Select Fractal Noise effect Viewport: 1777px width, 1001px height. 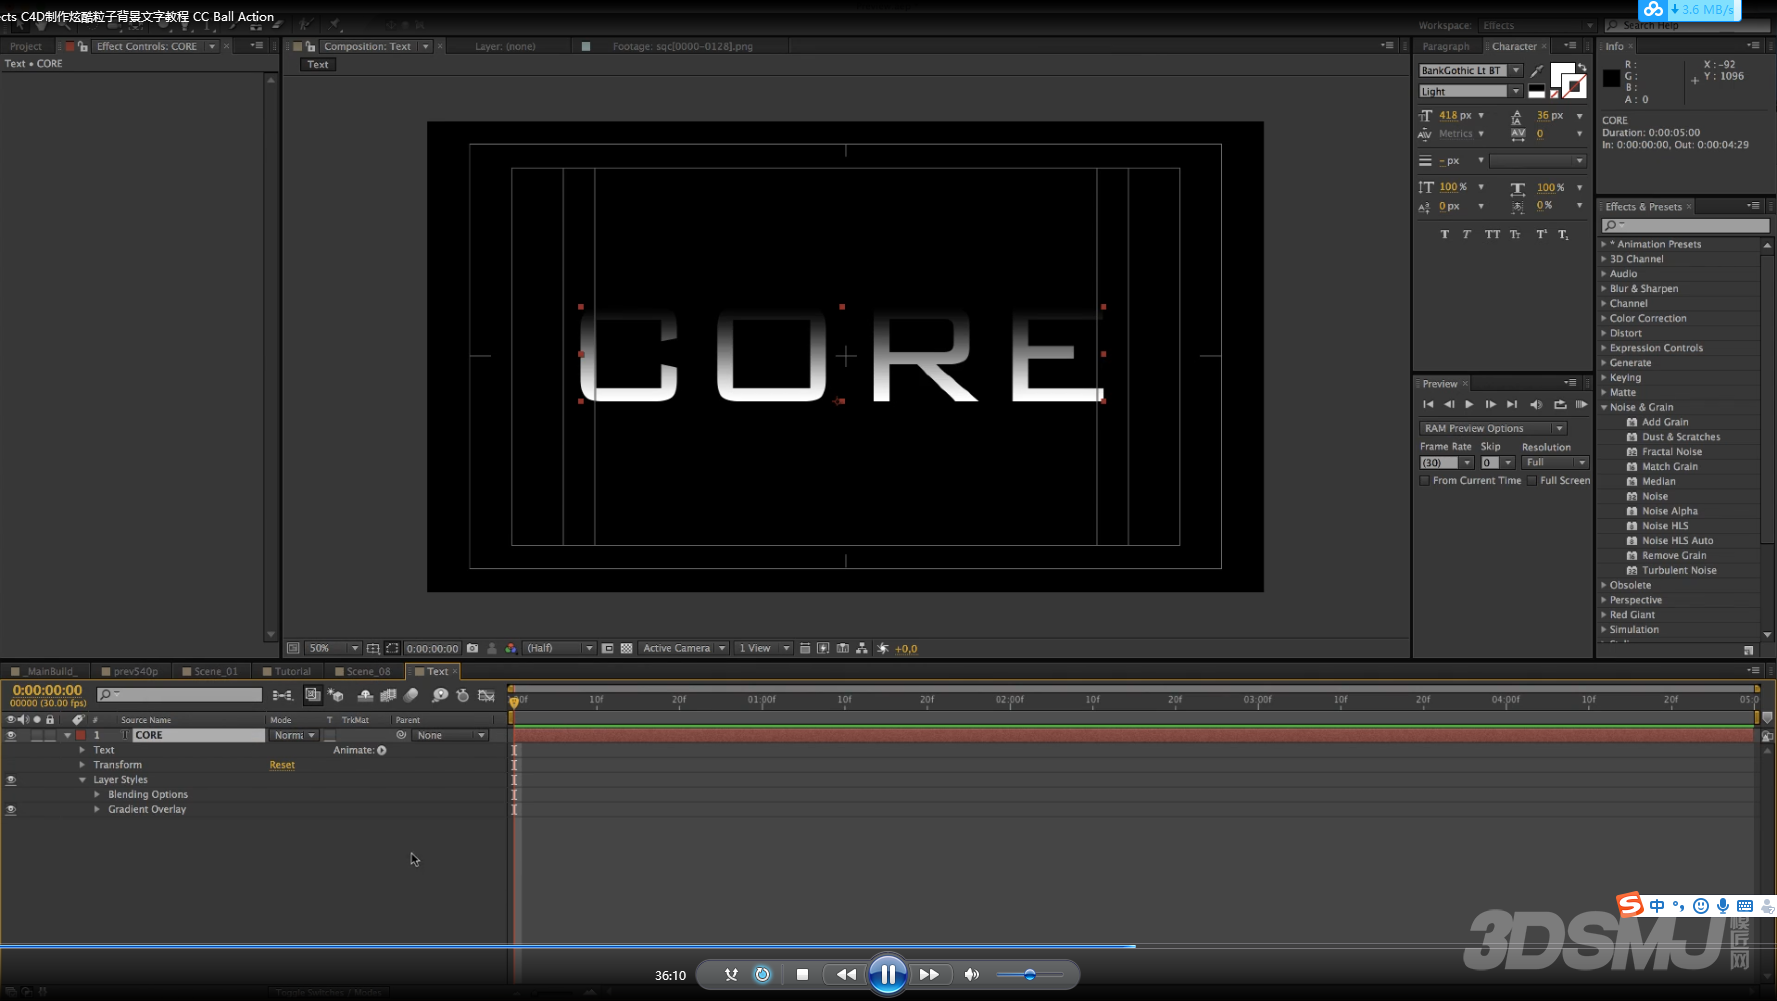pyautogui.click(x=1672, y=452)
